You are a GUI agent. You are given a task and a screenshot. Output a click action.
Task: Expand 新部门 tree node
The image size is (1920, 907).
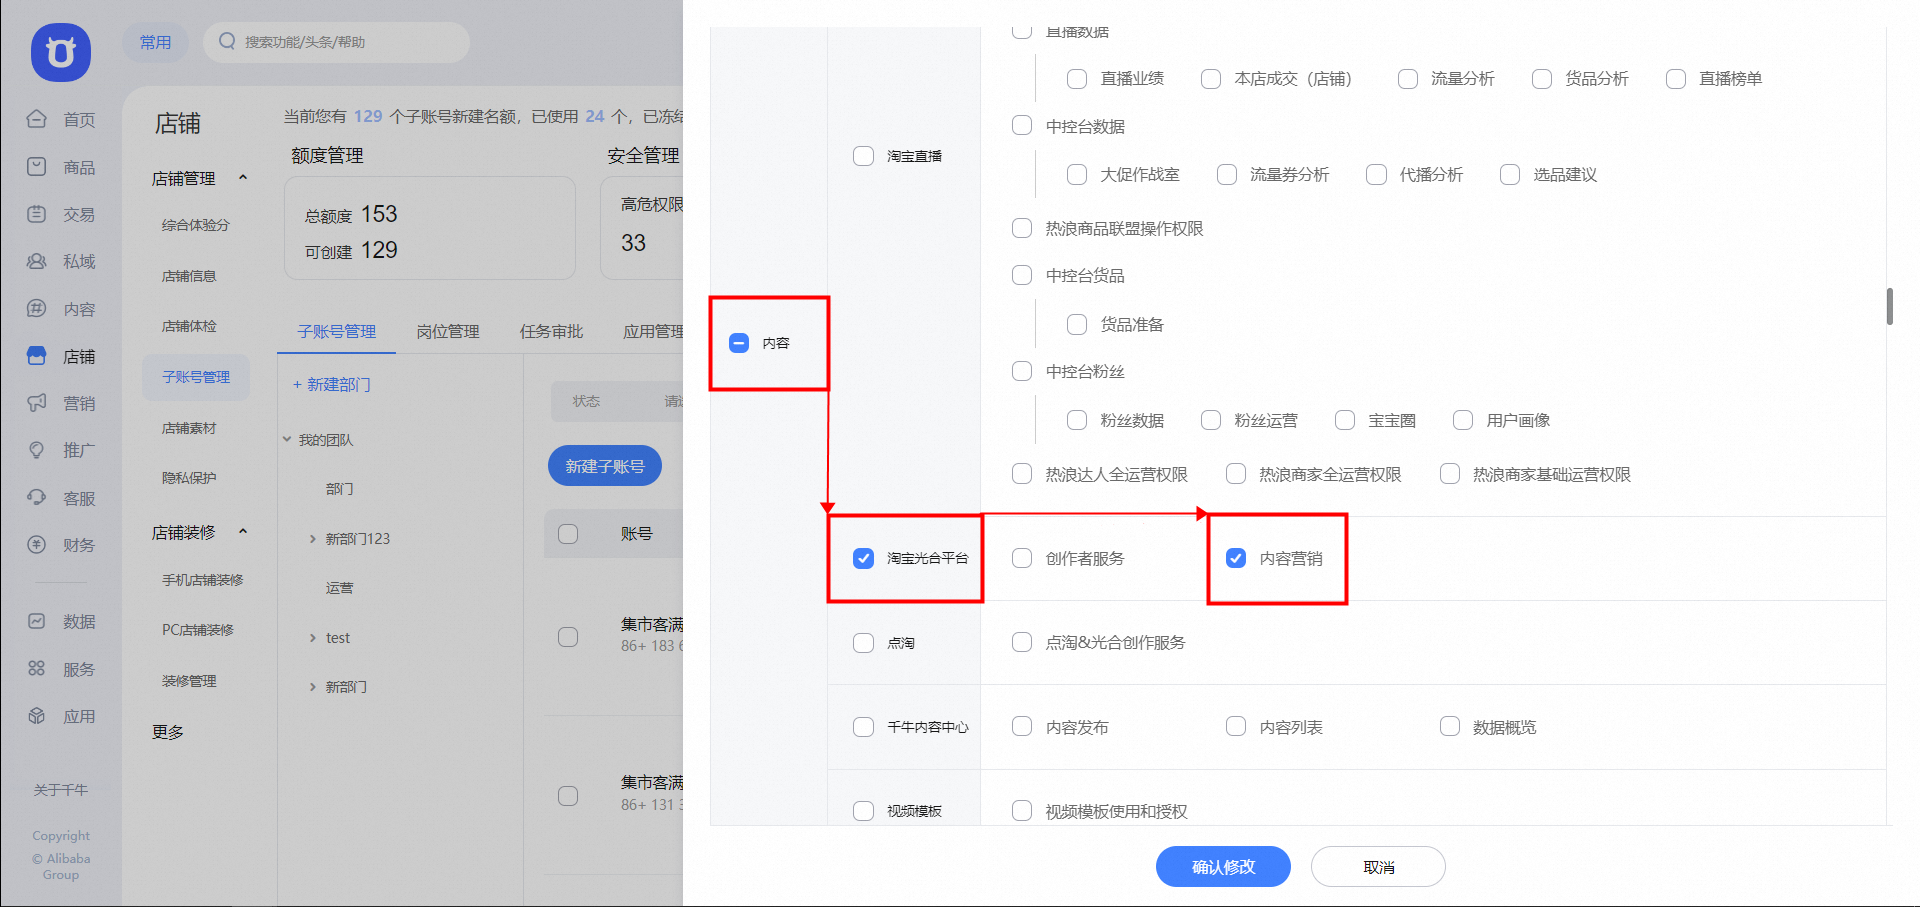pyautogui.click(x=313, y=687)
